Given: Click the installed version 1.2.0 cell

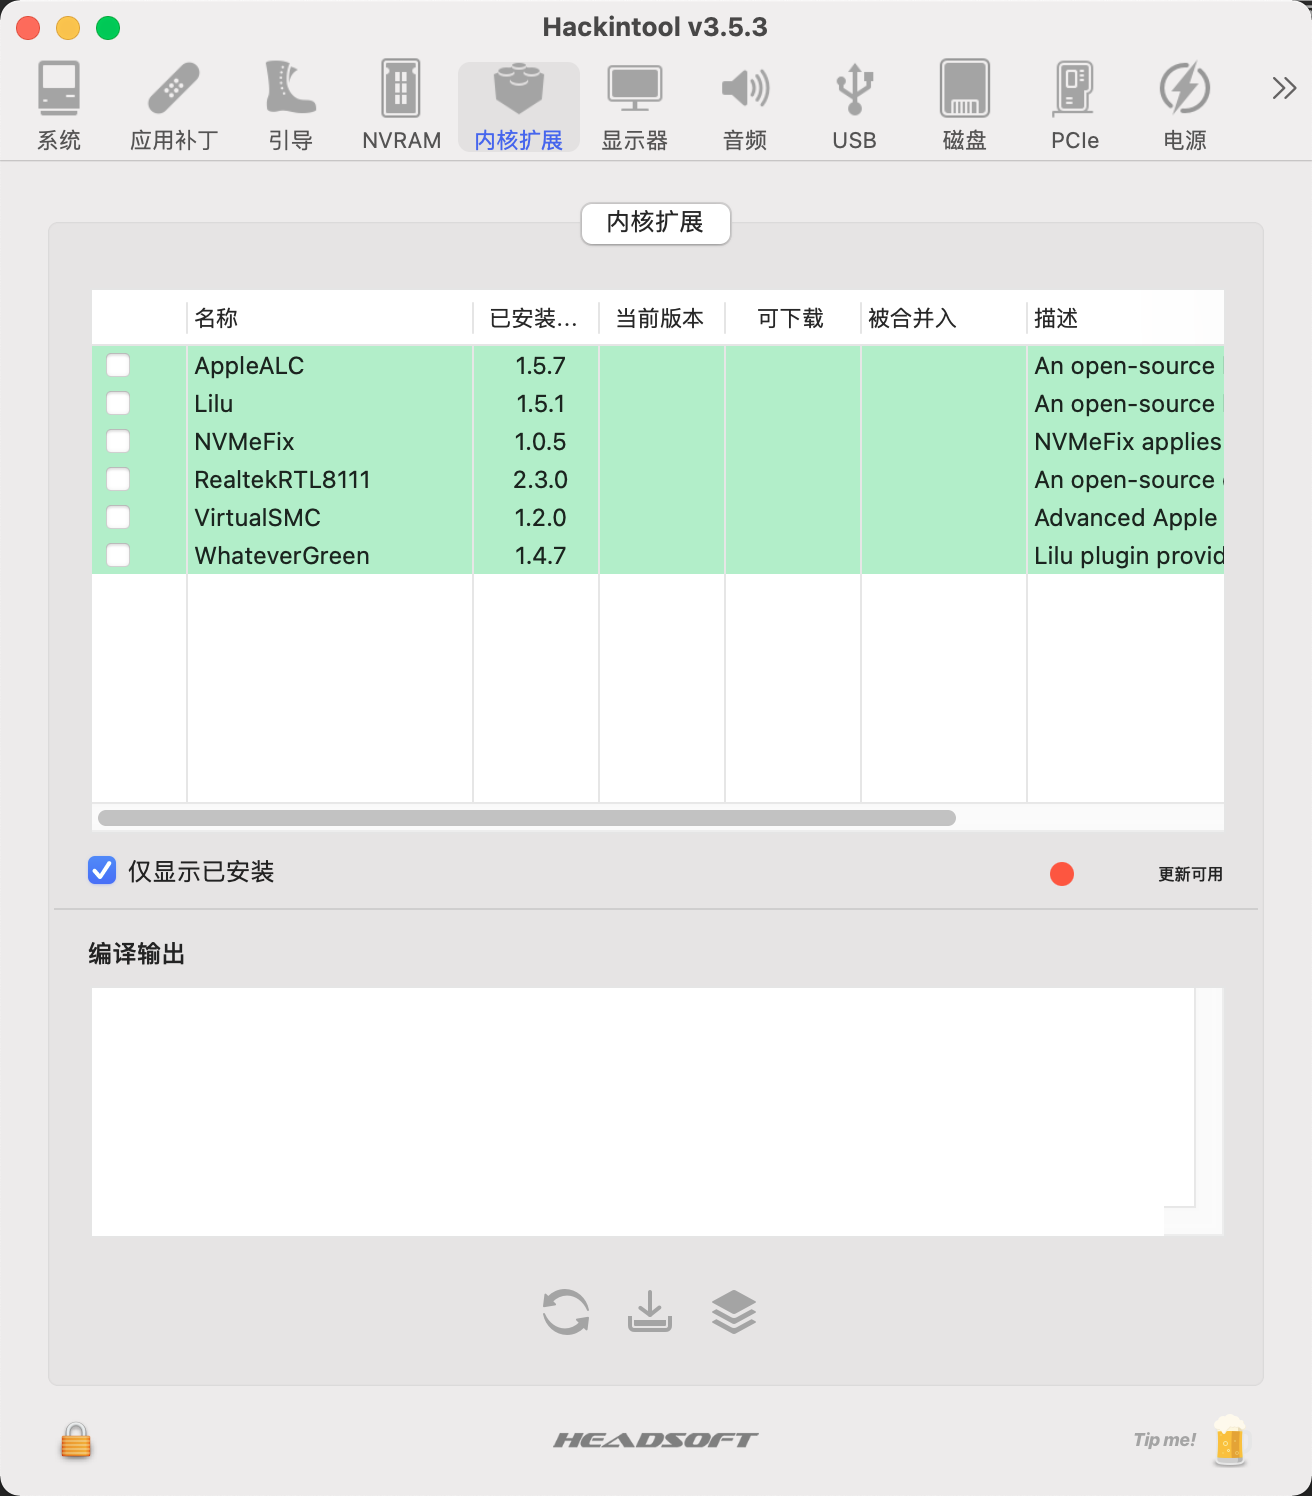Looking at the screenshot, I should pyautogui.click(x=536, y=518).
